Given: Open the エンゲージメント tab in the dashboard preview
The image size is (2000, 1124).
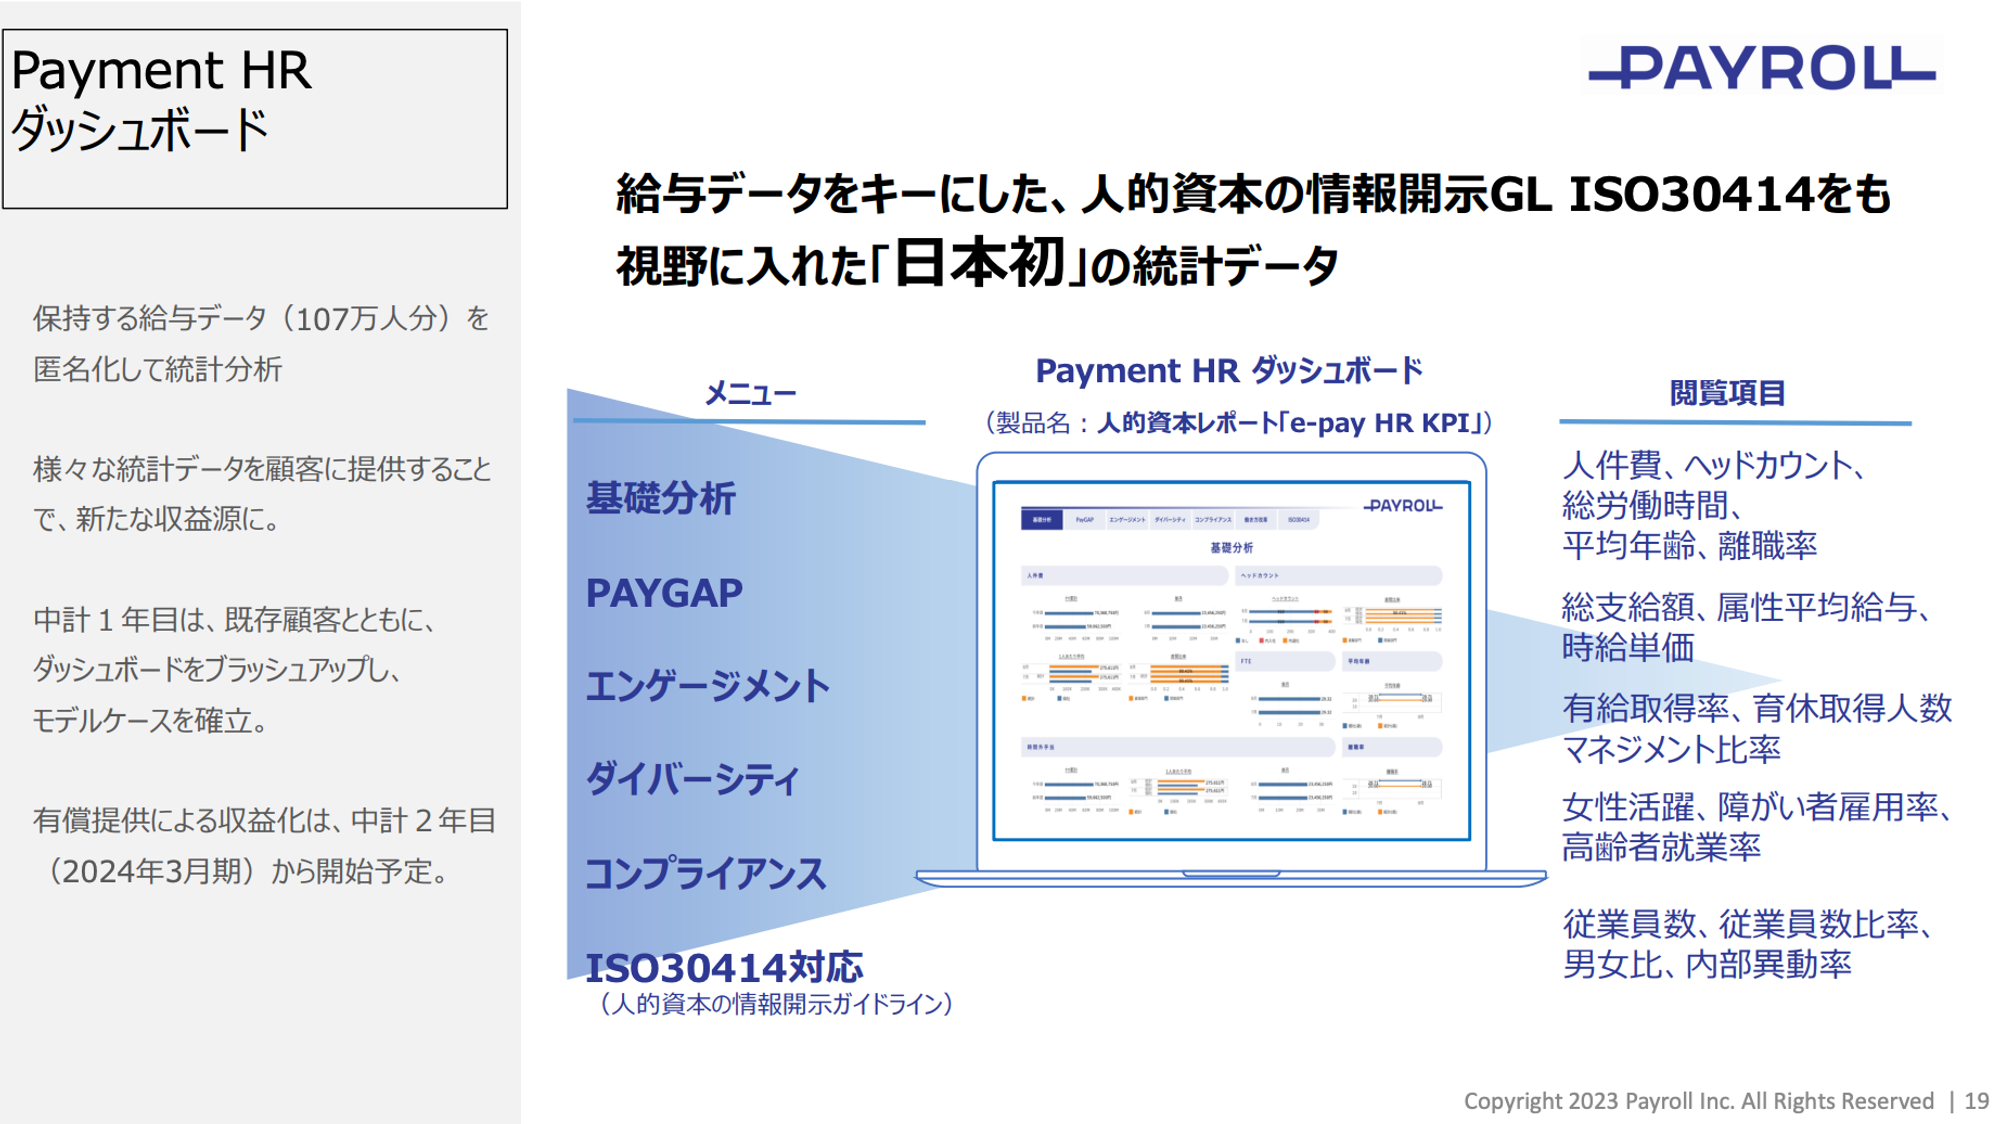Looking at the screenshot, I should [x=1127, y=520].
